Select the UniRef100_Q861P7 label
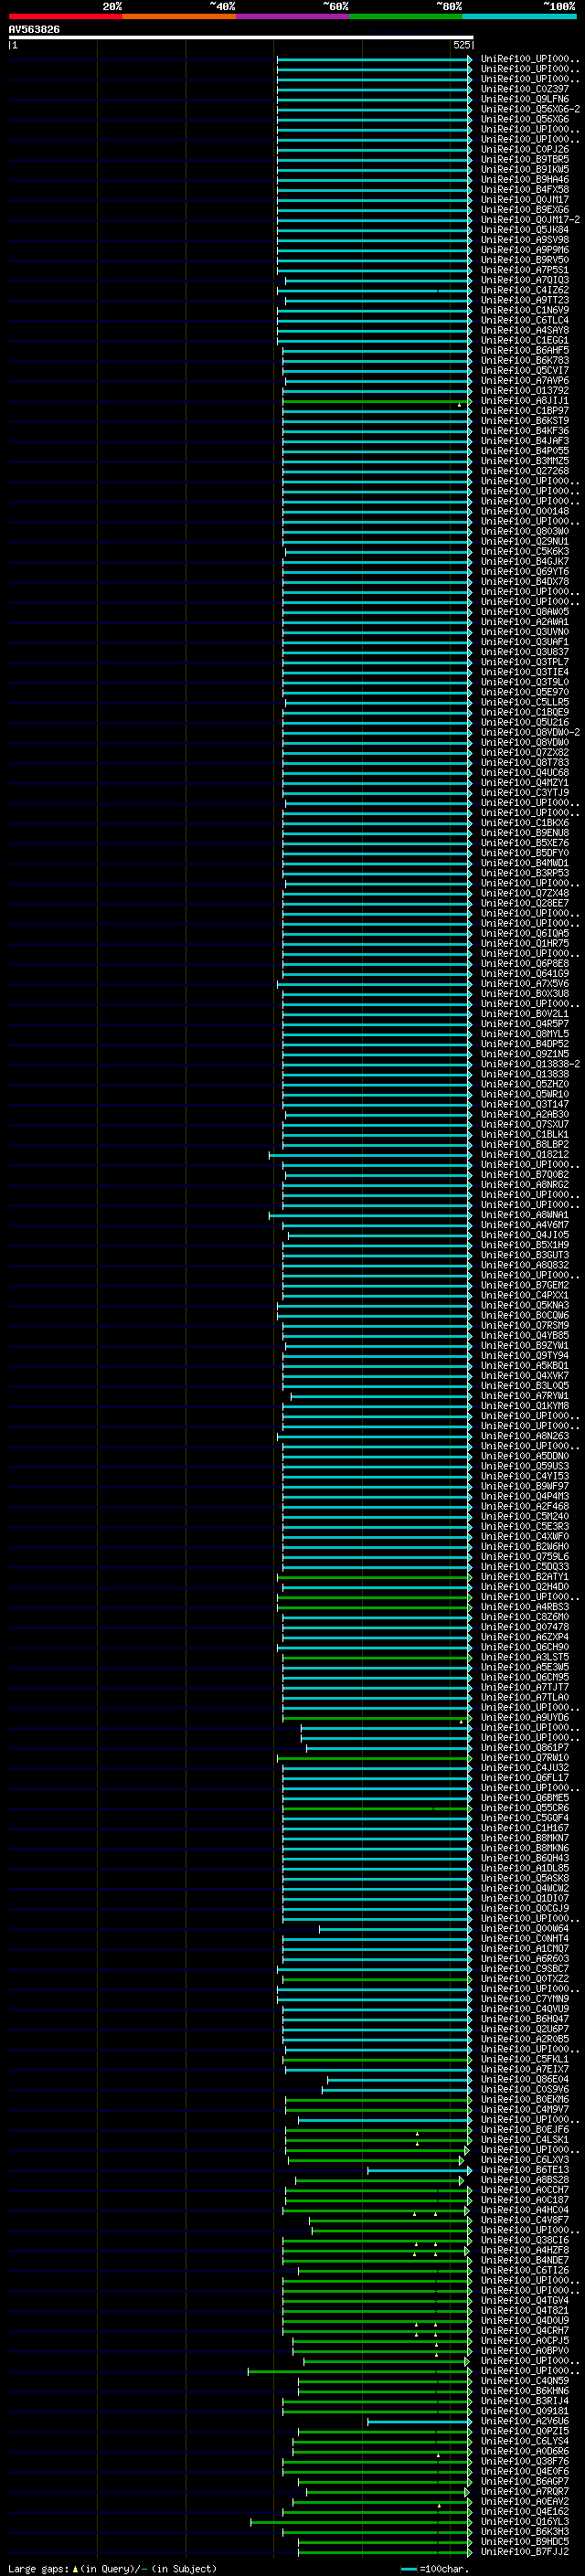This screenshot has height=2576, width=585. click(x=525, y=1748)
